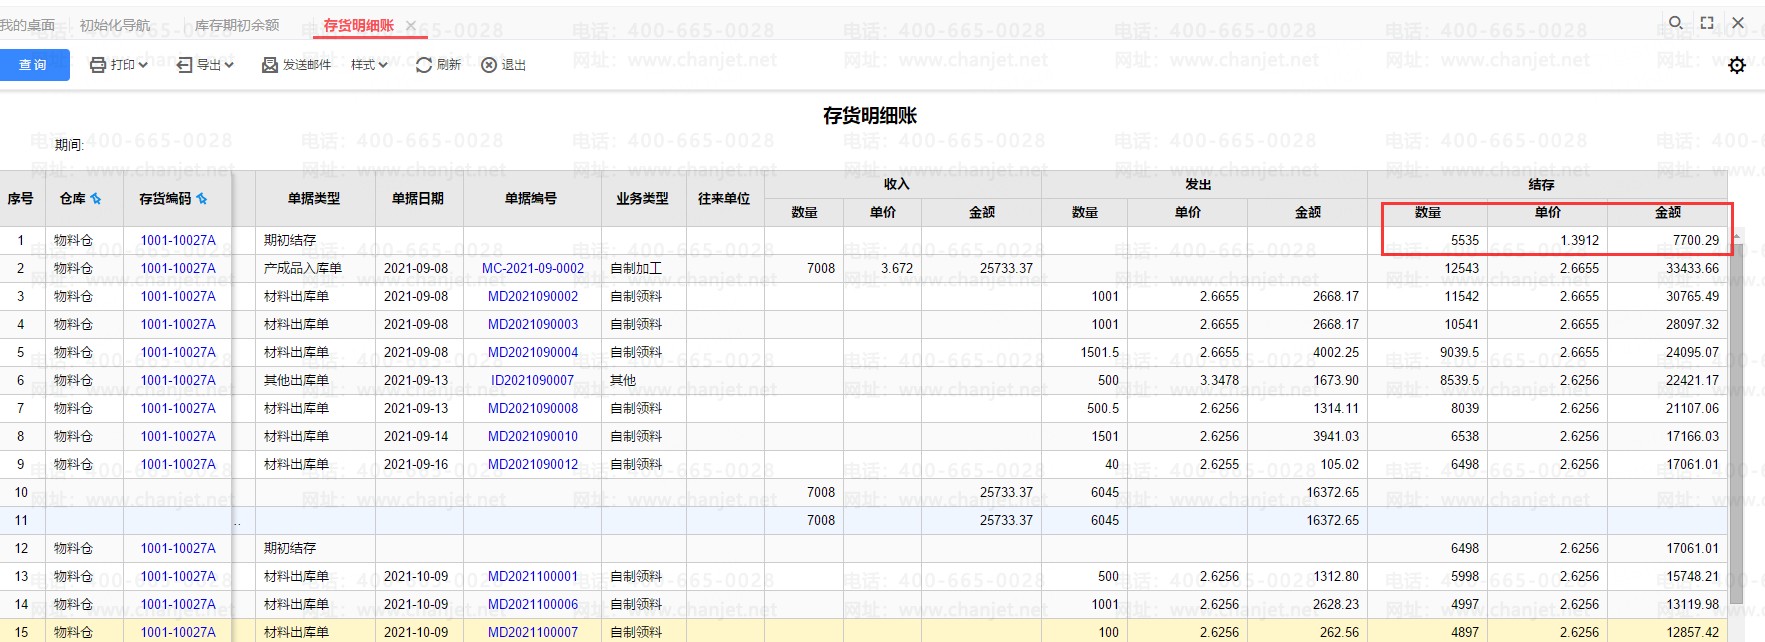1765x642 pixels.
Task: Click the 仓库 column sort icon
Action: 96,199
